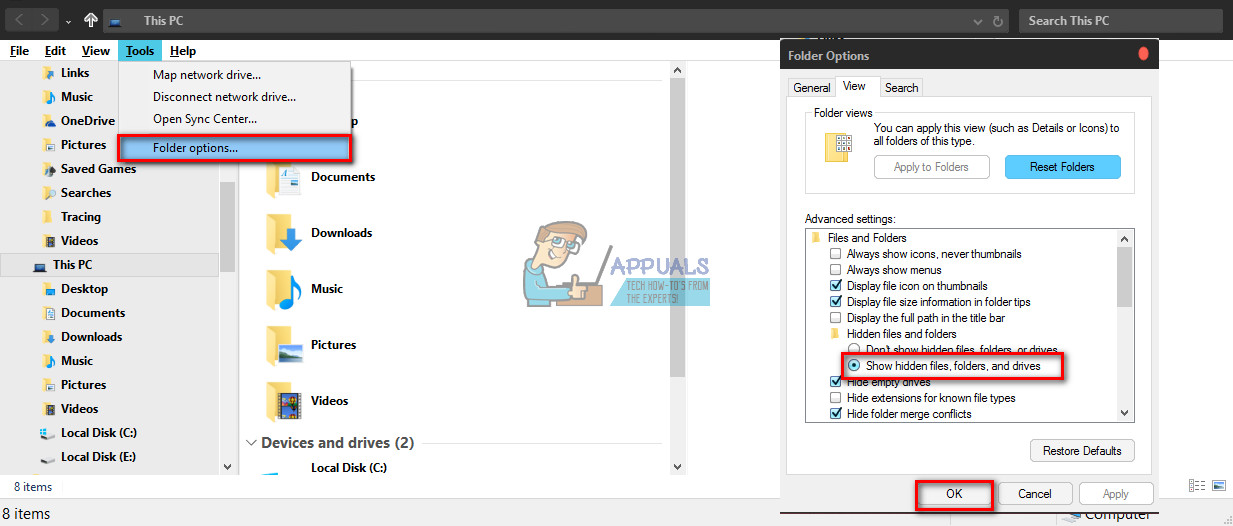Select Local Disk (C:) in sidebar
Screen dimensions: 1233x526
coord(88,433)
